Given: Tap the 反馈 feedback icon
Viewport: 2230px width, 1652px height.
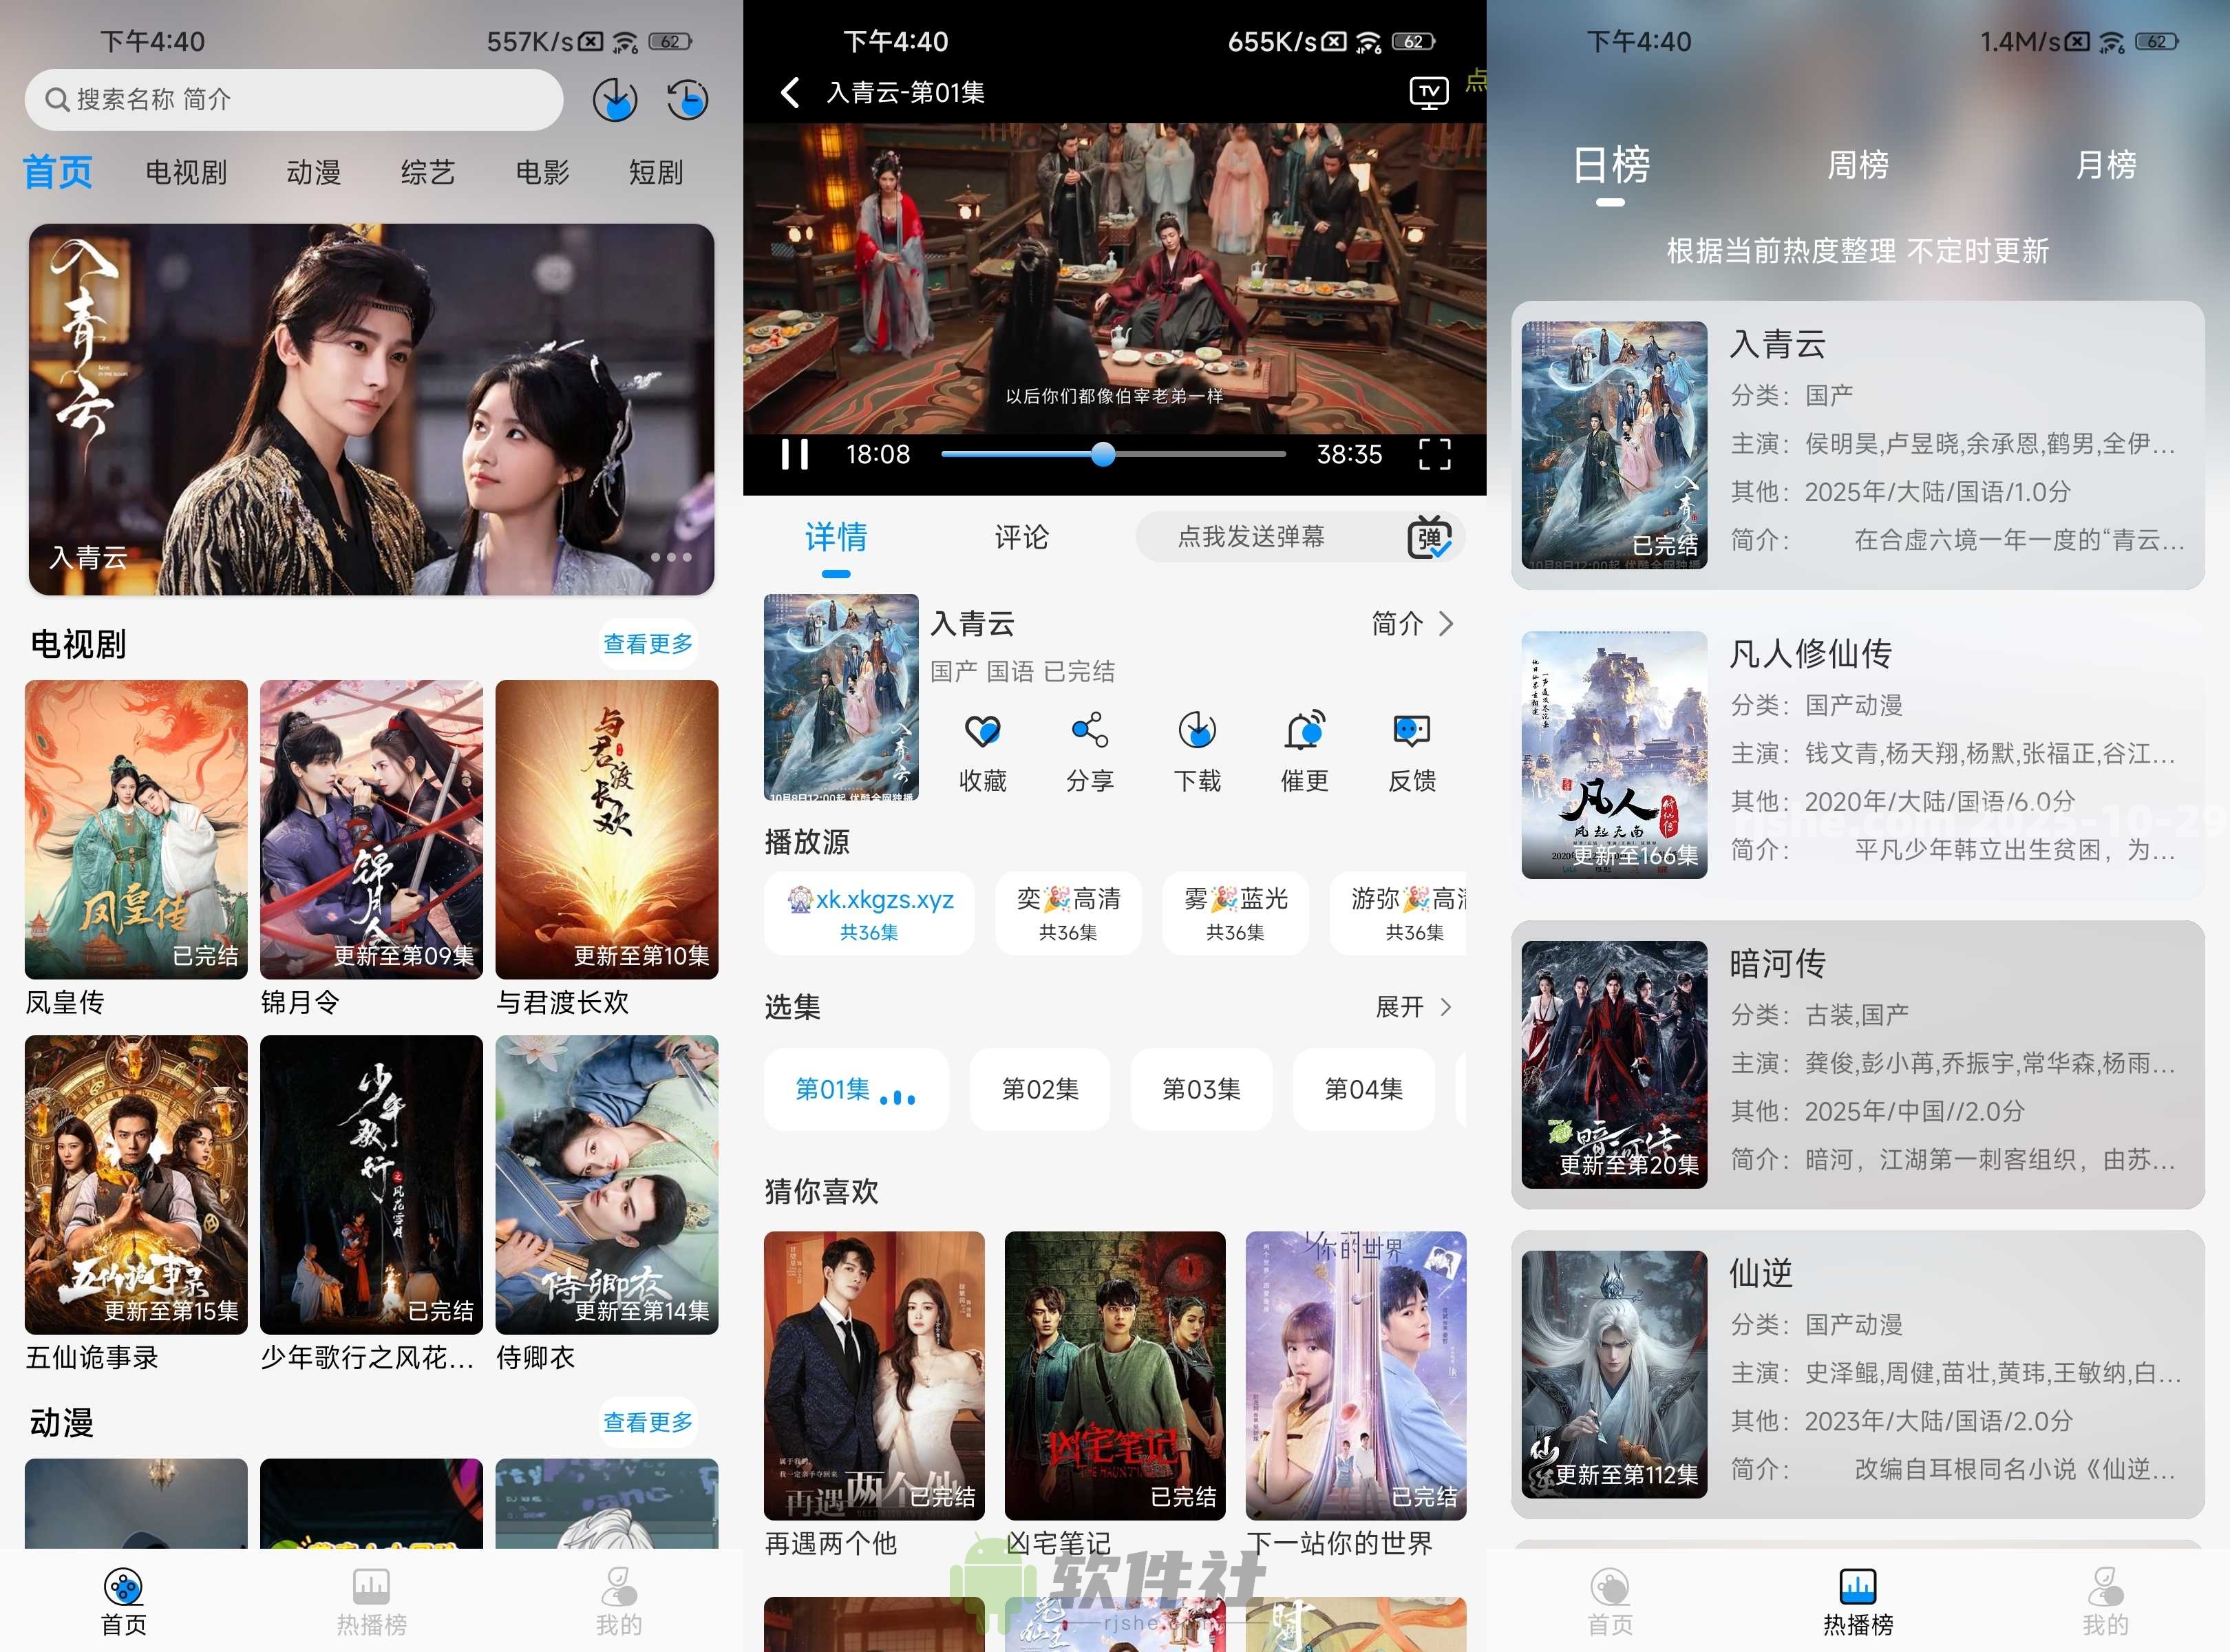Looking at the screenshot, I should pyautogui.click(x=1411, y=732).
